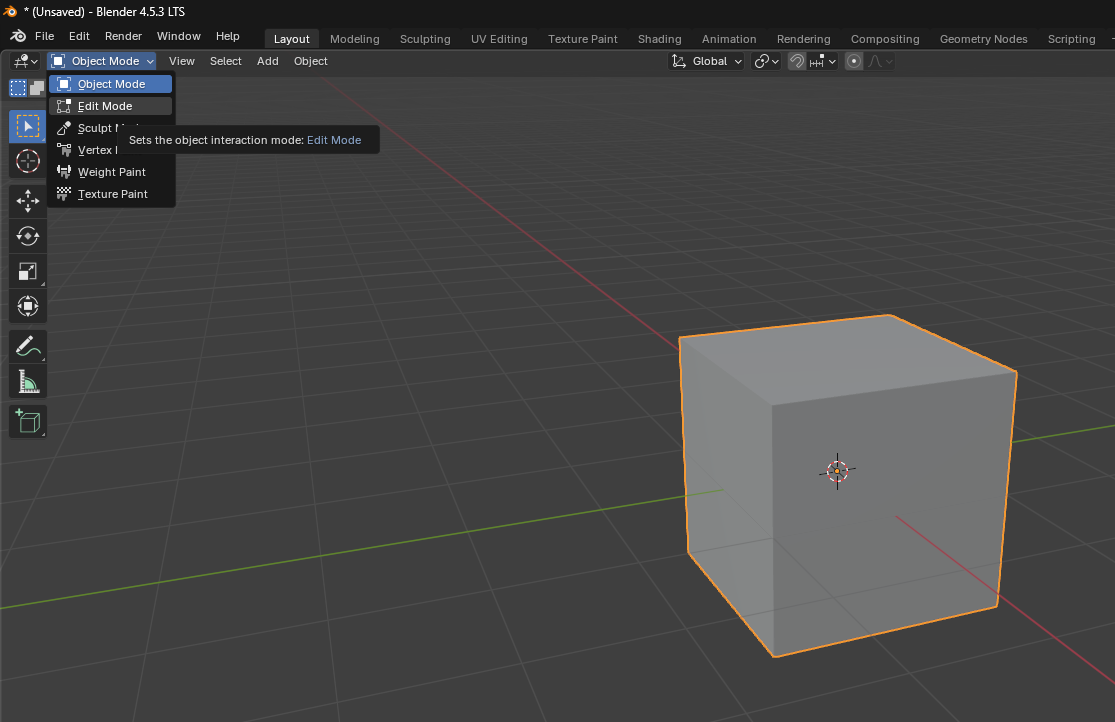Screen dimensions: 1115x722
Task: Select the Select Box tool
Action: (x=27, y=127)
